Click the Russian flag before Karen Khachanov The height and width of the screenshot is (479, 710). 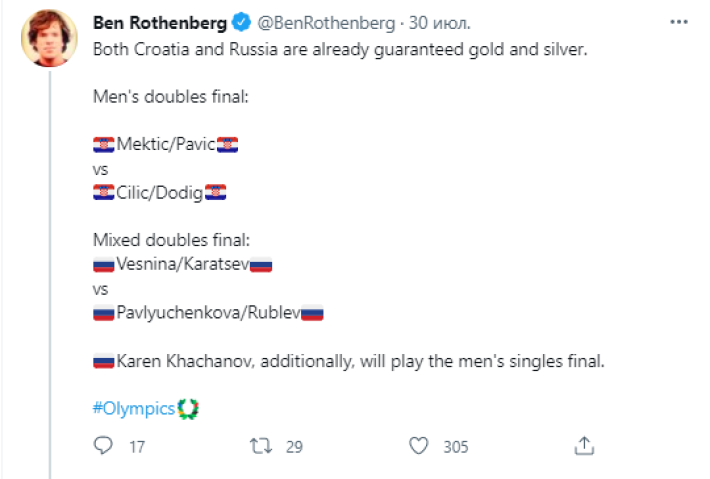point(104,361)
